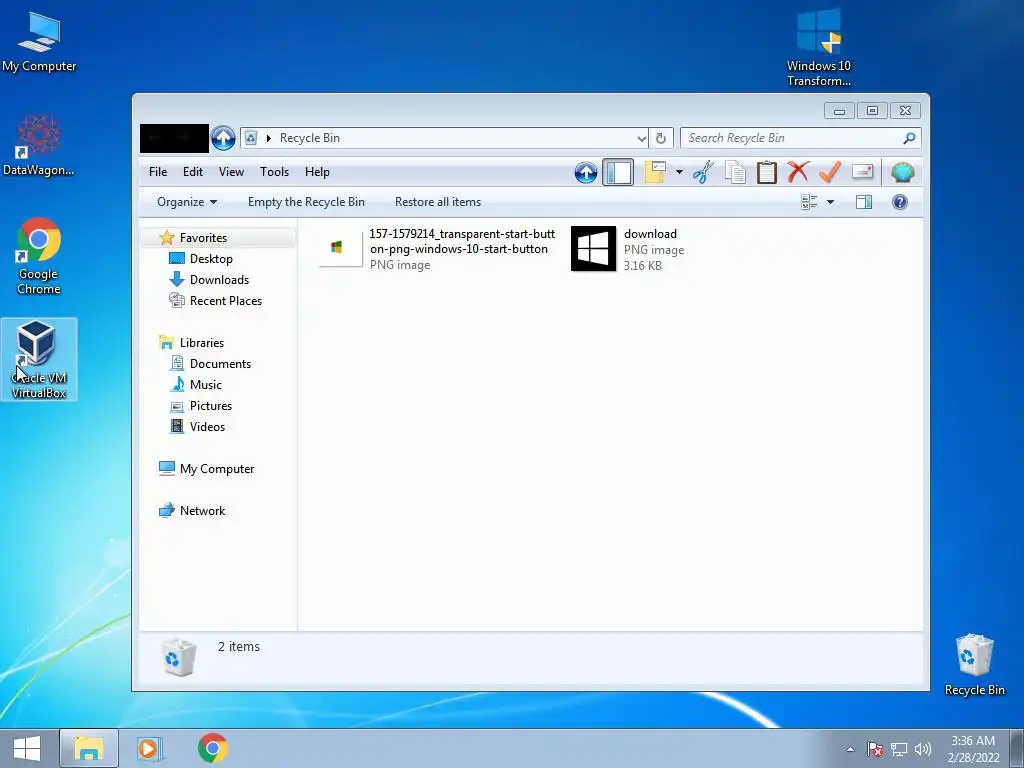1024x768 pixels.
Task: Select Downloads under Favorites
Action: 219,280
